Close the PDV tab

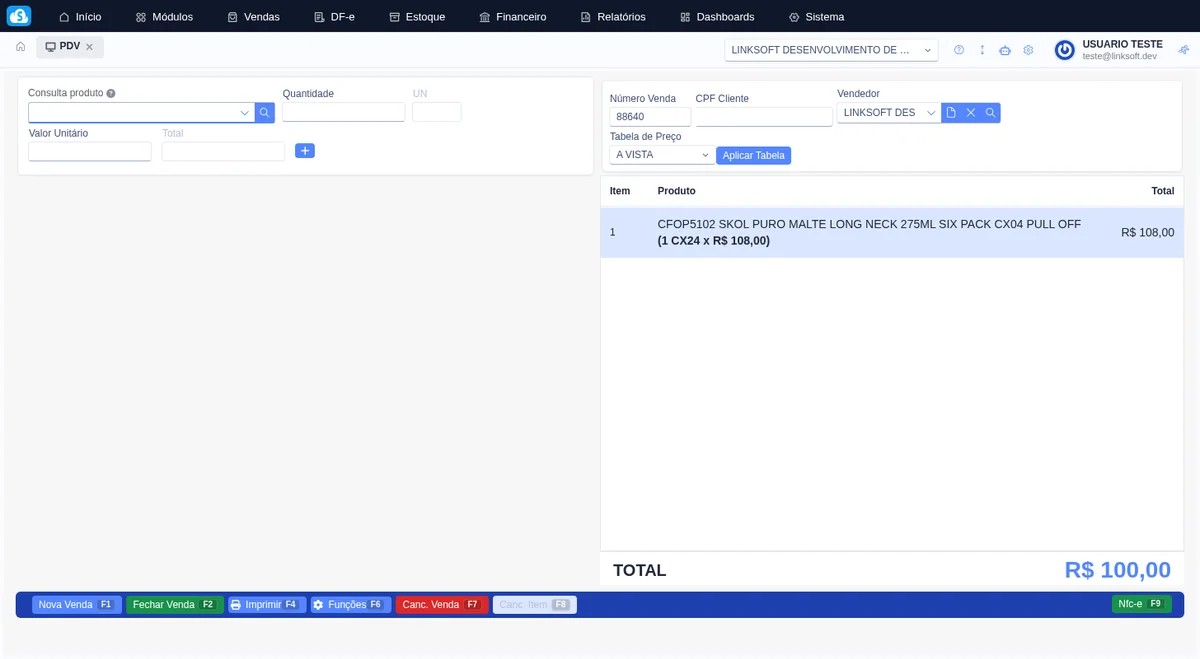tap(89, 47)
